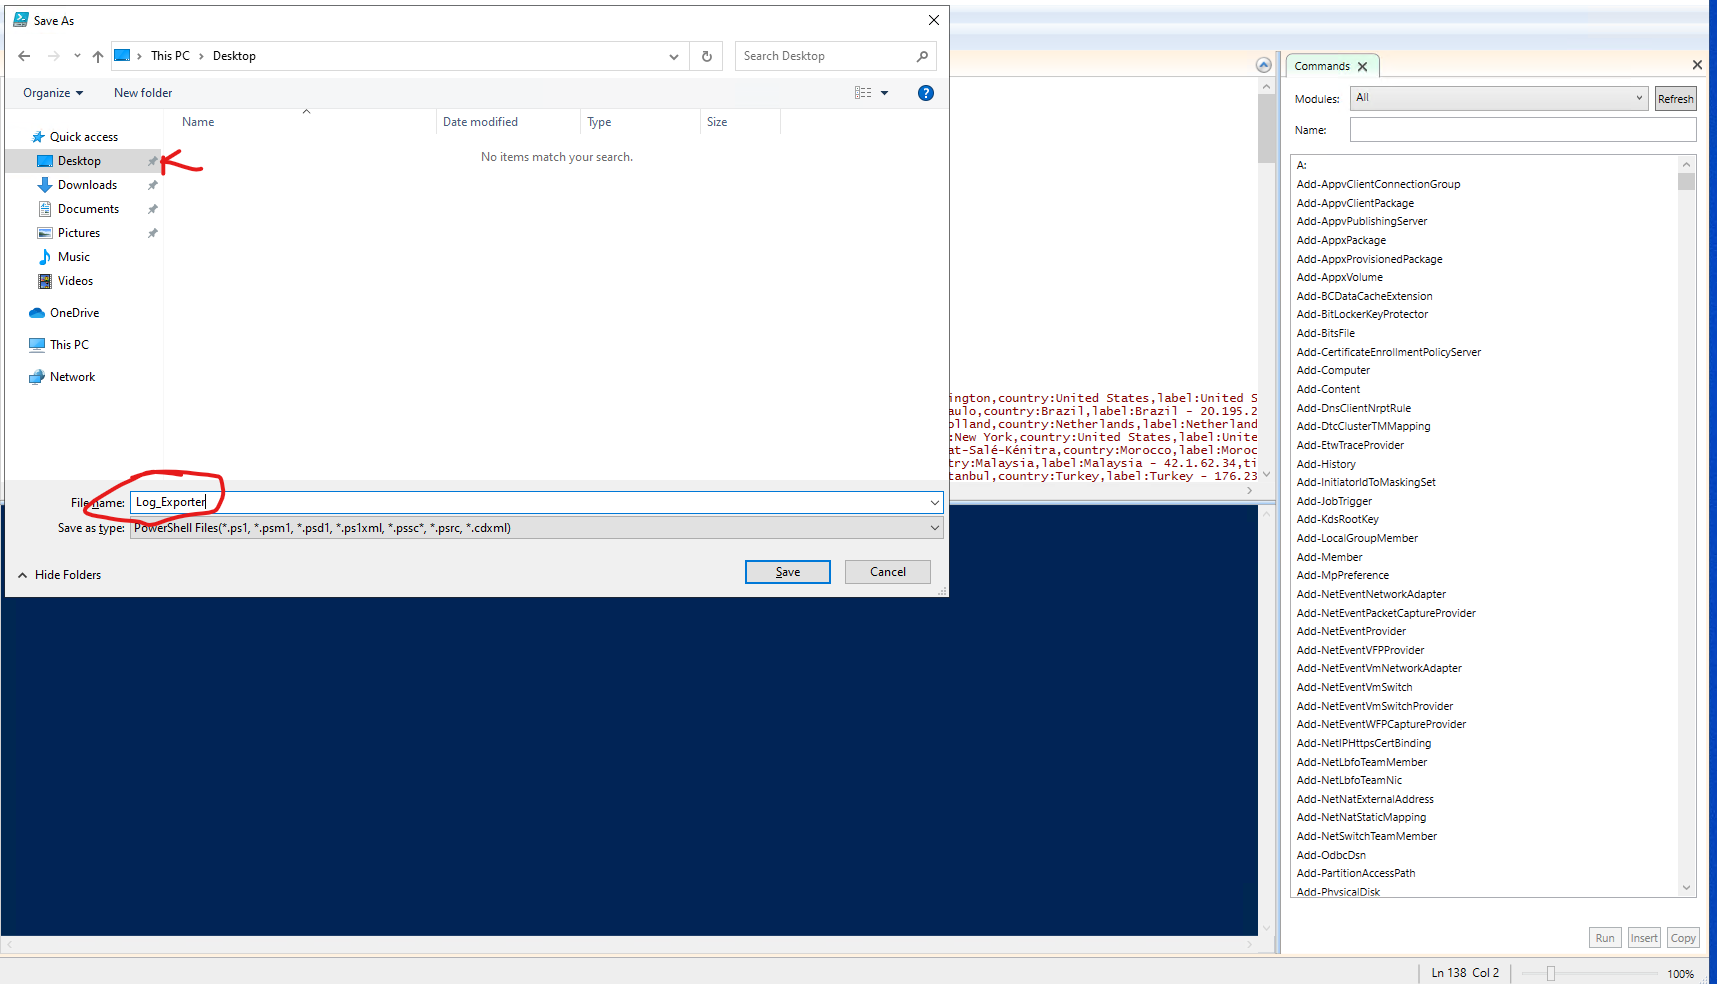Open help via the question mark icon
Screen dimensions: 1717x984
coord(925,92)
